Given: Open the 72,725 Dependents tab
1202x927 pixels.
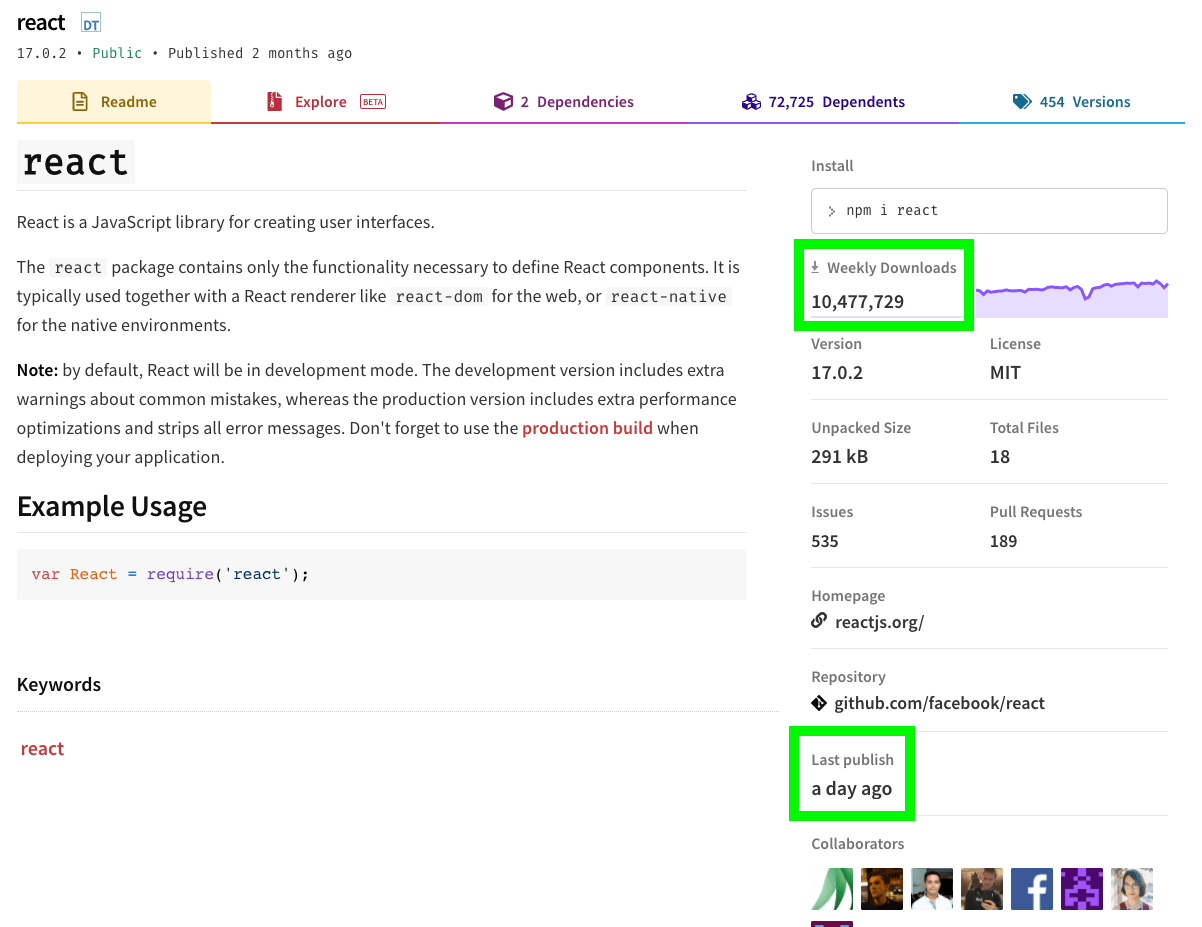Looking at the screenshot, I should (823, 102).
